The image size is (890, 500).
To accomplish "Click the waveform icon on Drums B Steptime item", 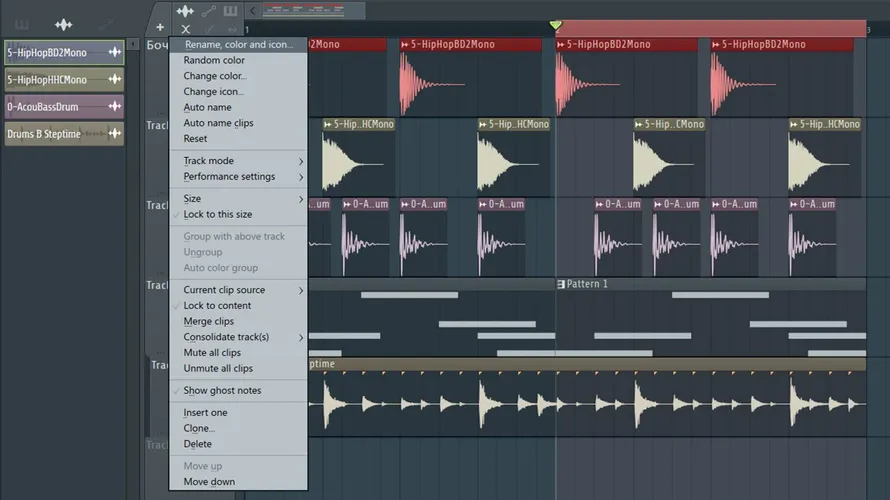I will pyautogui.click(x=115, y=133).
